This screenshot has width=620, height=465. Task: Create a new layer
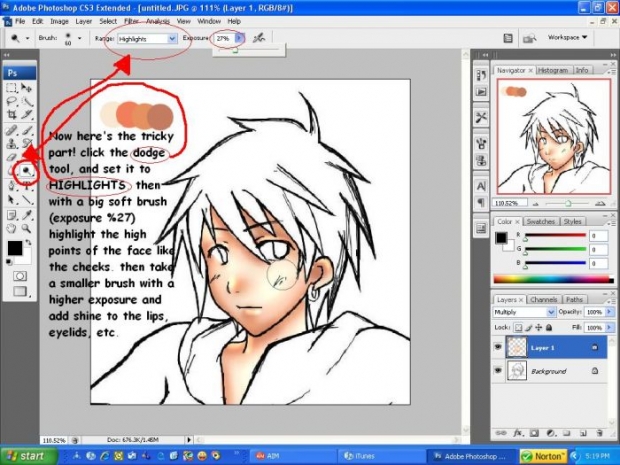[x=582, y=433]
